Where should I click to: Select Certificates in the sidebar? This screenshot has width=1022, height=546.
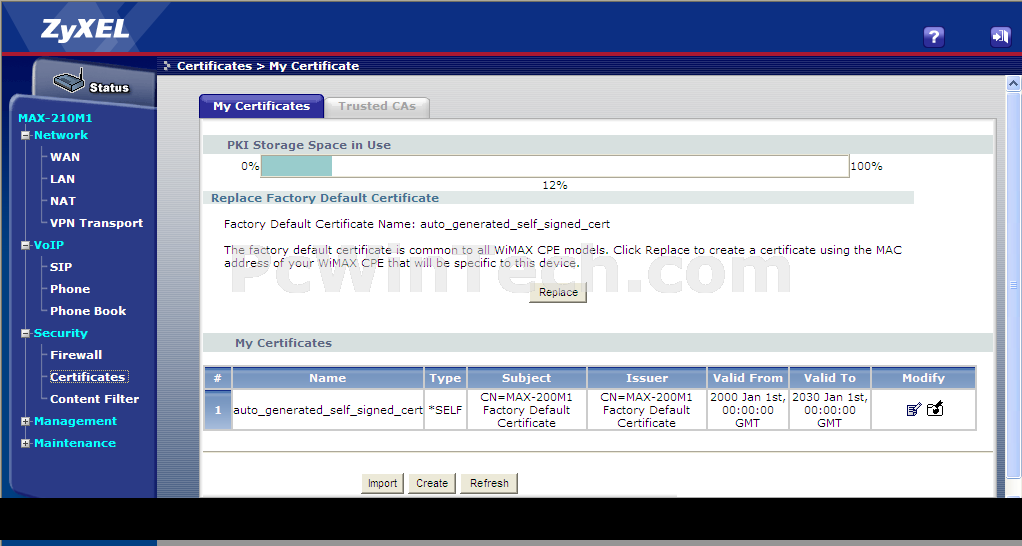pyautogui.click(x=89, y=377)
